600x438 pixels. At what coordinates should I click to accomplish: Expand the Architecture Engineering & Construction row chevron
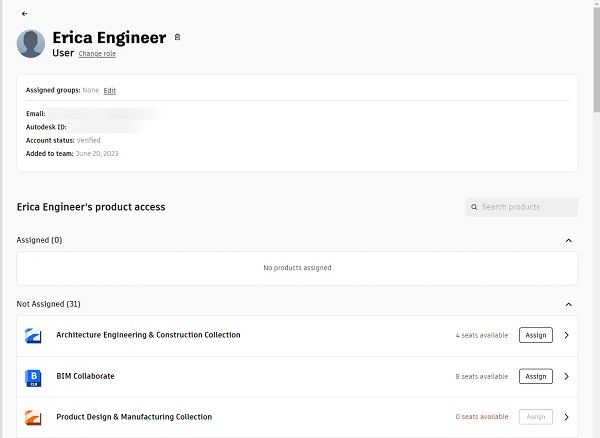[566, 335]
